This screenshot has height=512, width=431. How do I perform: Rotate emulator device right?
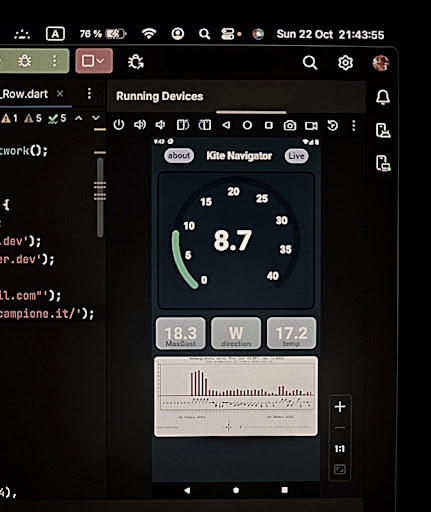pos(205,125)
